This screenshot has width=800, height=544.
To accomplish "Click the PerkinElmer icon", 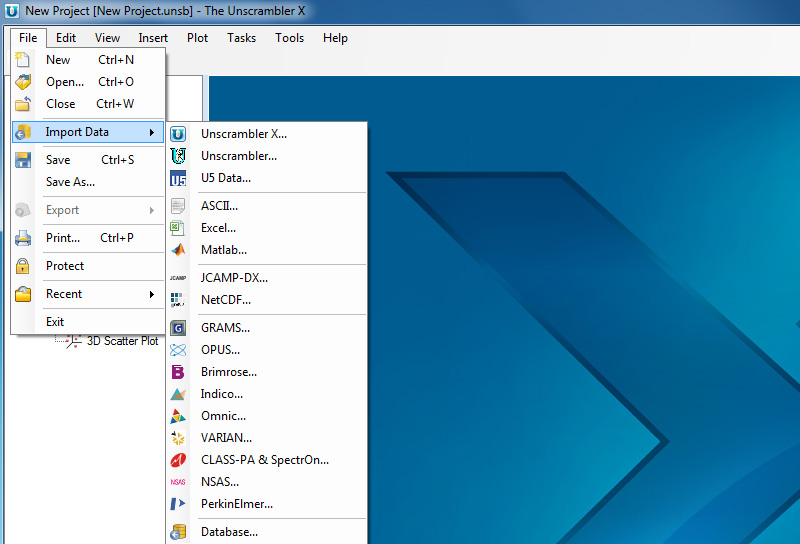I will (x=178, y=504).
